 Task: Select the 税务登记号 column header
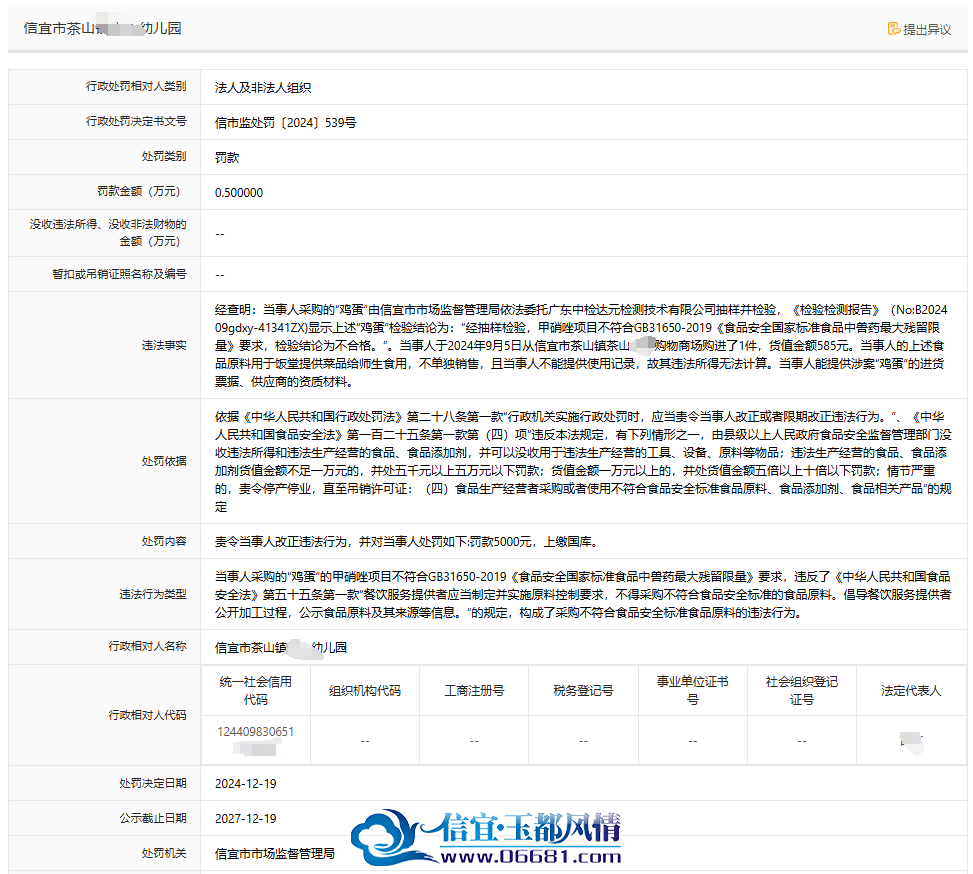tap(583, 690)
